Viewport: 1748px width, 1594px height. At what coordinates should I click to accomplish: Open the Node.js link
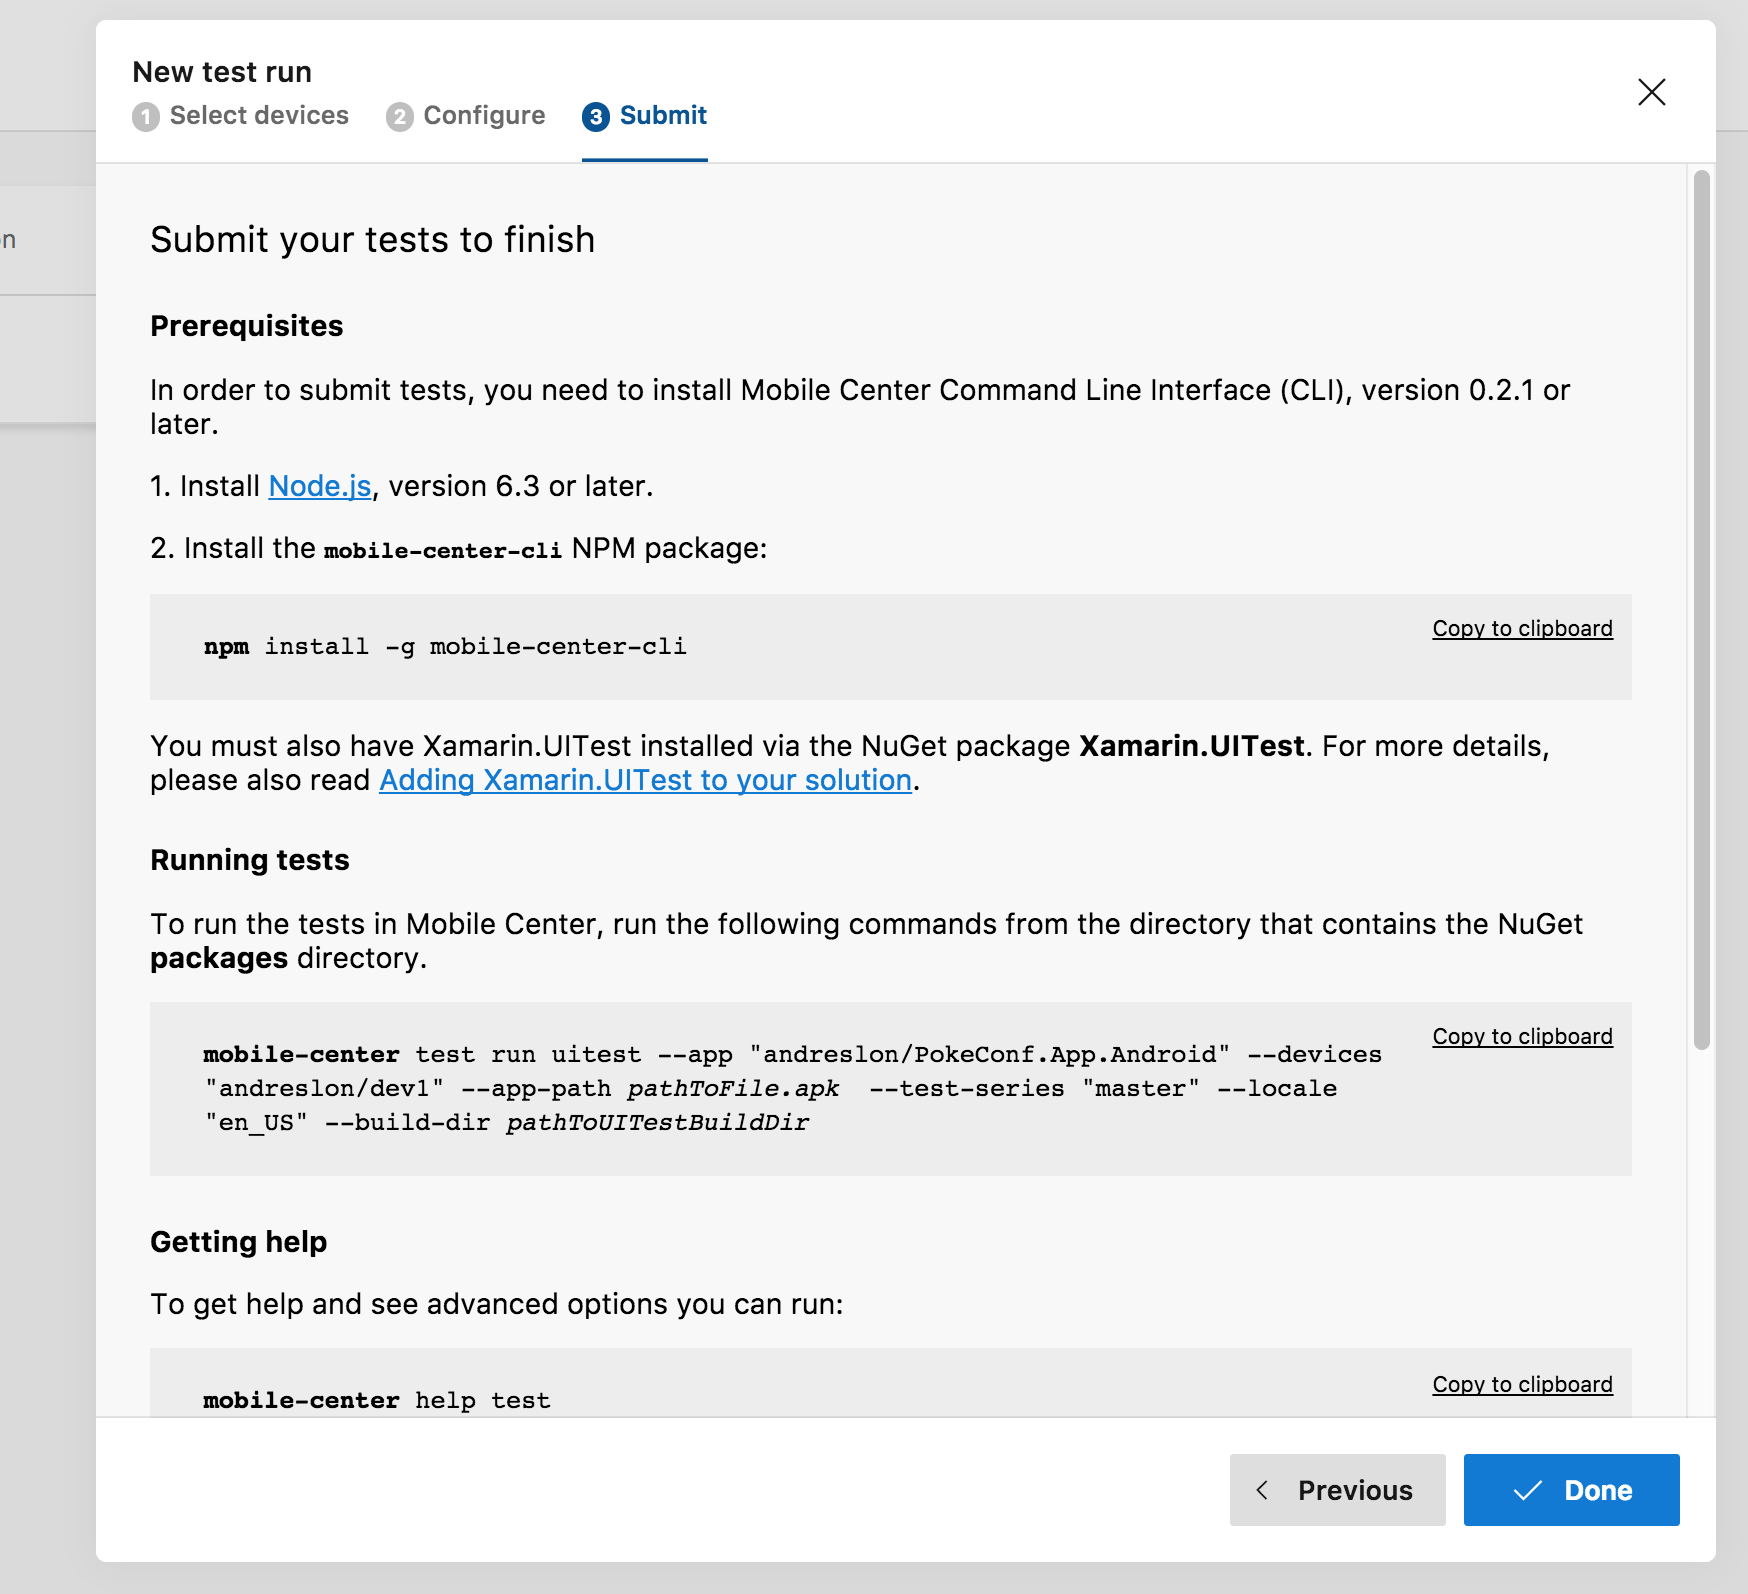coord(320,486)
